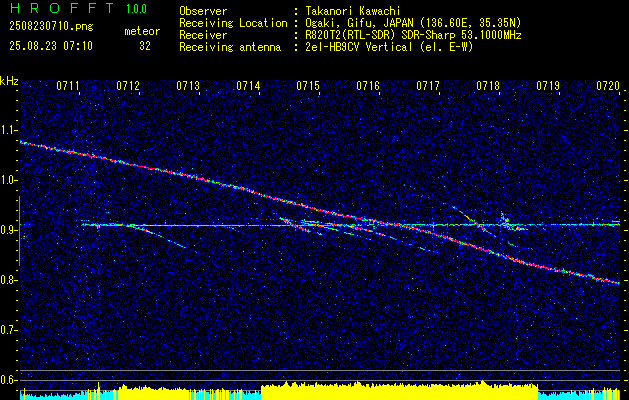Image resolution: width=629 pixels, height=400 pixels.
Task: Click the timestamp 25.08.23 07:10
Action: click(51, 46)
